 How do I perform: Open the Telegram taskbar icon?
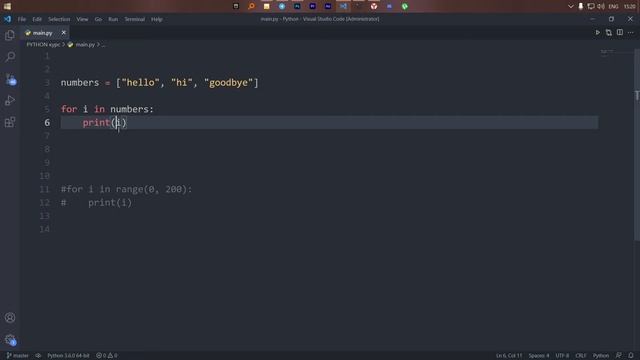point(282,6)
